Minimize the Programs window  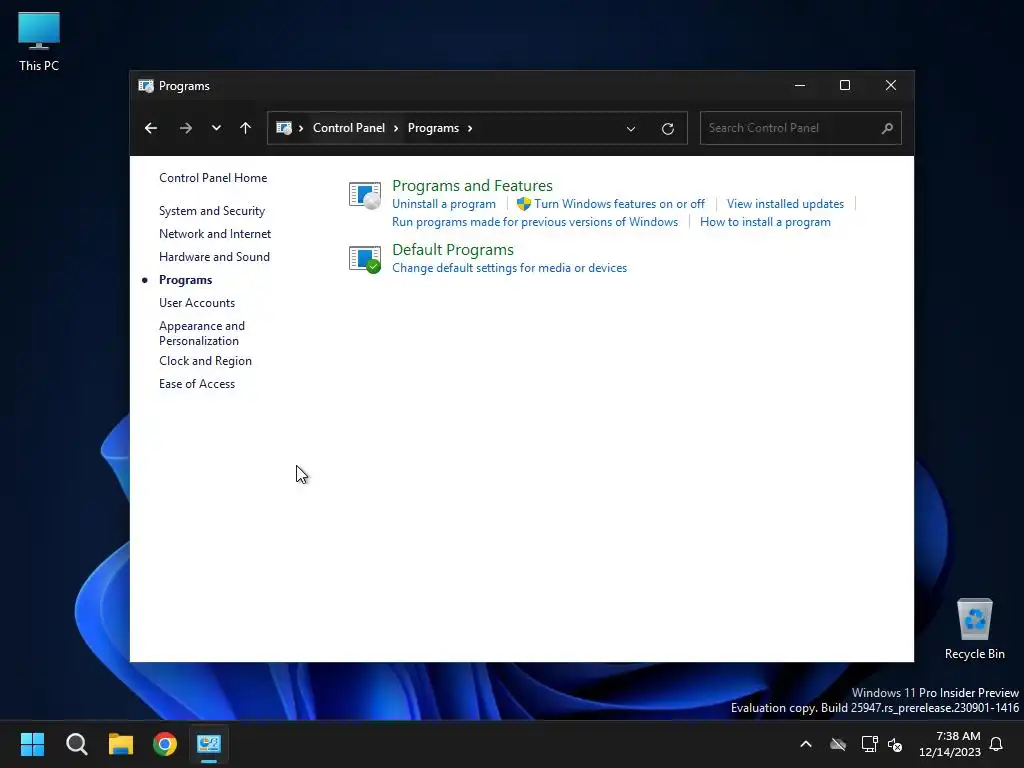pyautogui.click(x=799, y=86)
